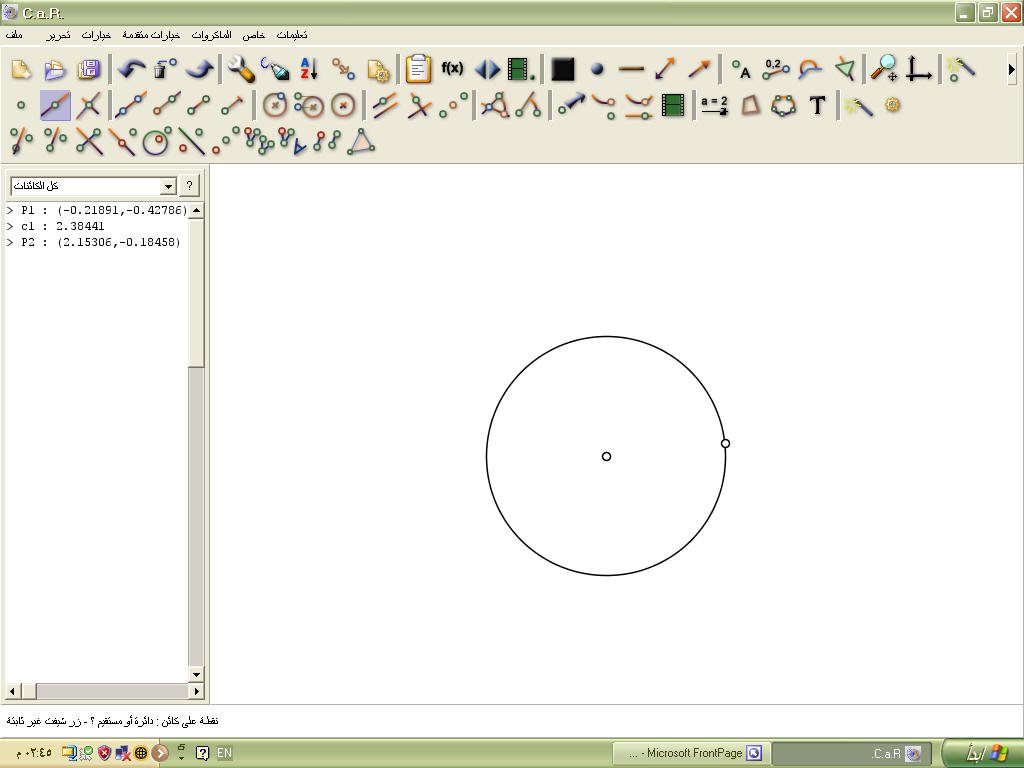Click the wrench edit-object tool
The height and width of the screenshot is (768, 1024).
click(240, 69)
